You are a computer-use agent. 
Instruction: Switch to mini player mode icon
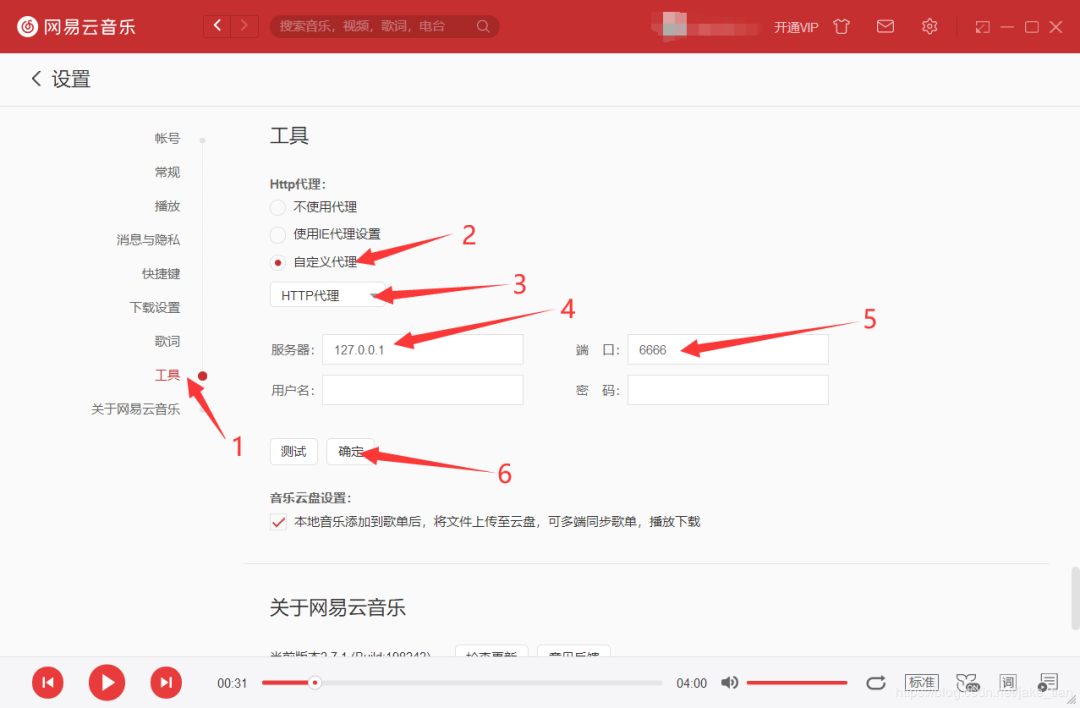pyautogui.click(x=982, y=27)
